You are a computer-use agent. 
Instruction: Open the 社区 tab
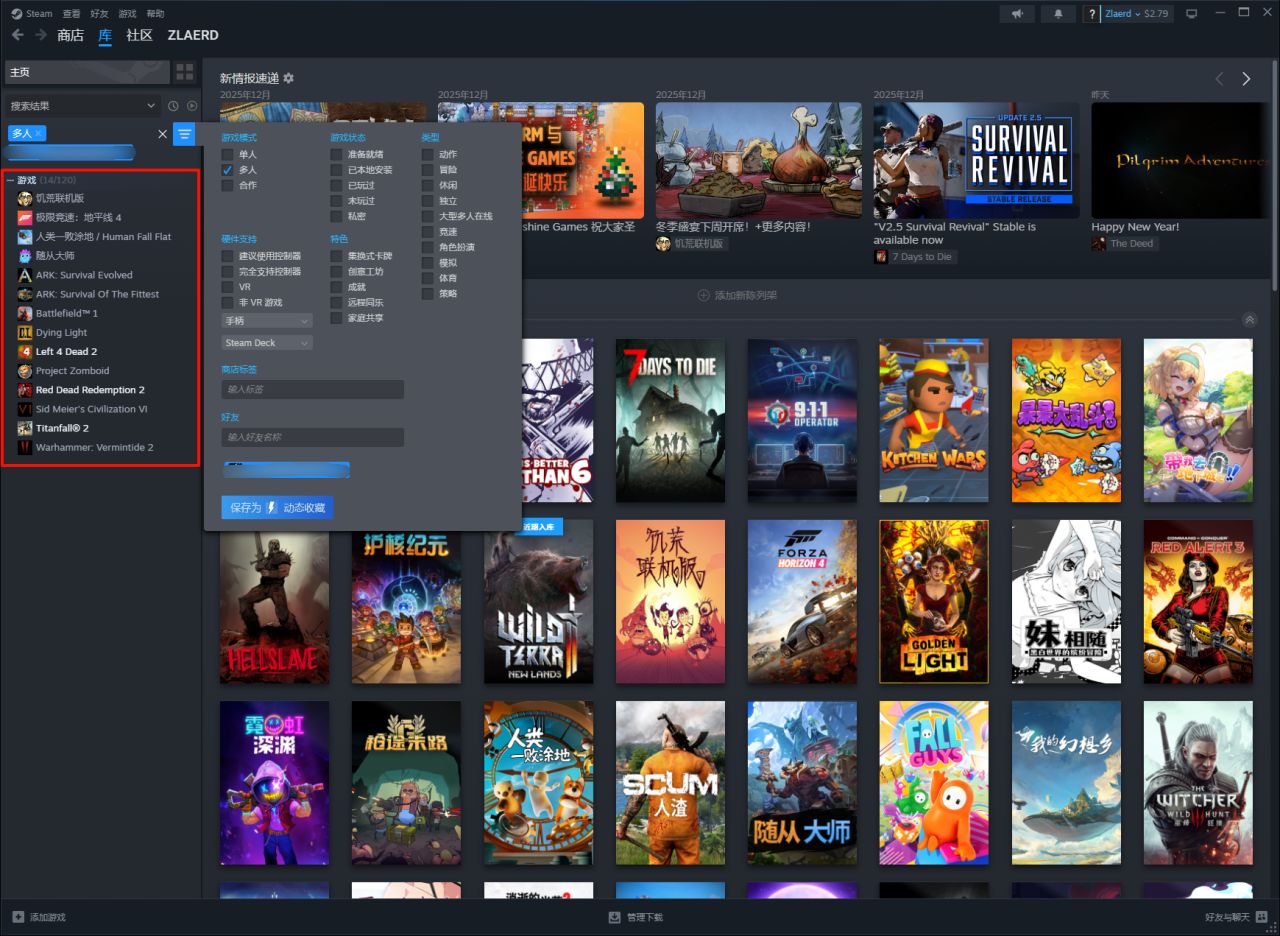tap(139, 35)
